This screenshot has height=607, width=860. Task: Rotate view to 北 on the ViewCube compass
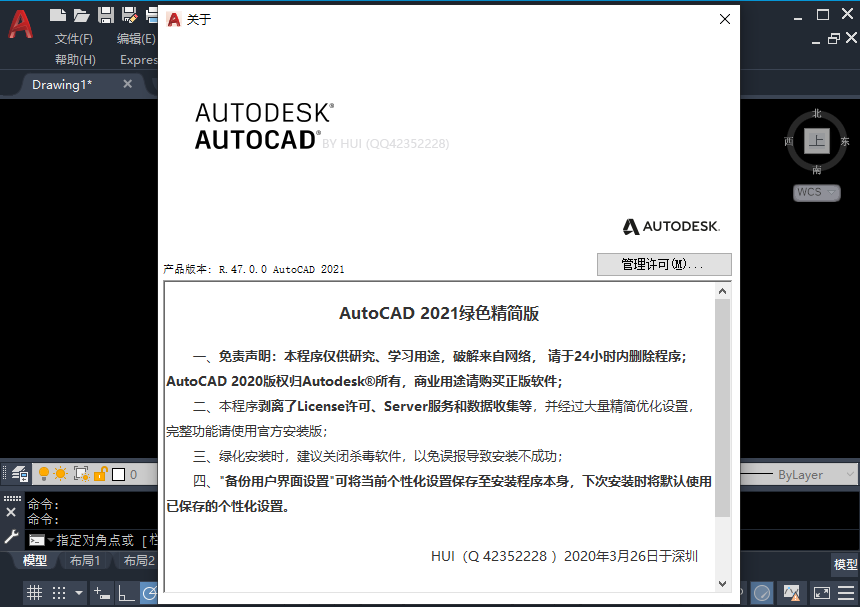pyautogui.click(x=817, y=114)
